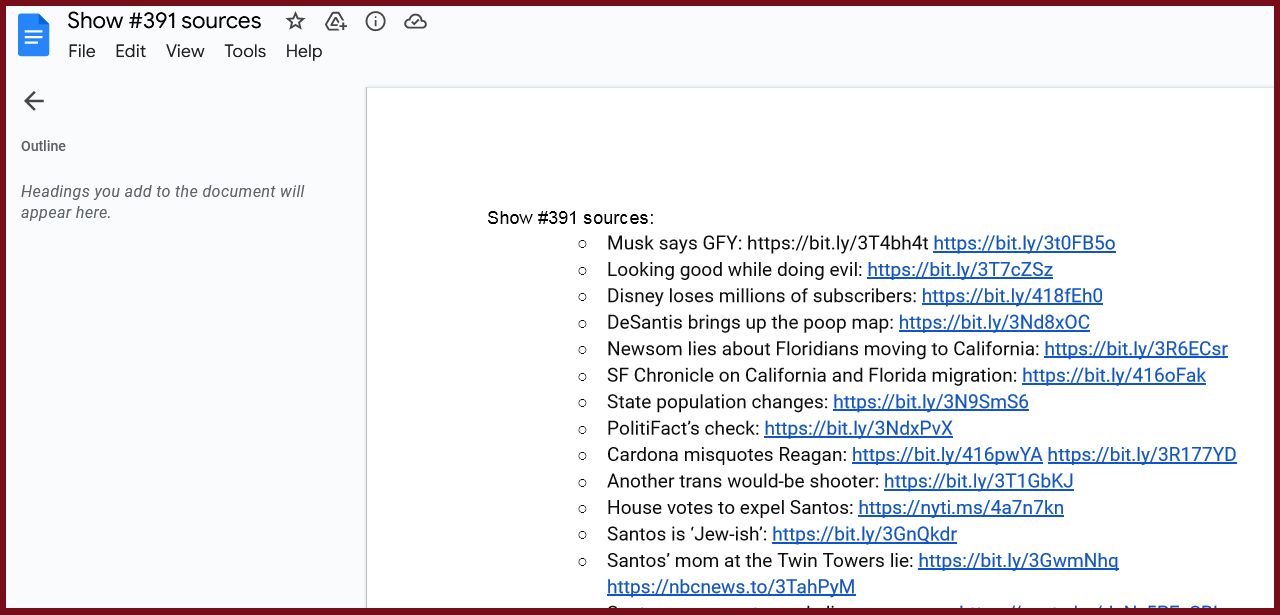Open the View menu
This screenshot has width=1280, height=615.
click(x=185, y=51)
